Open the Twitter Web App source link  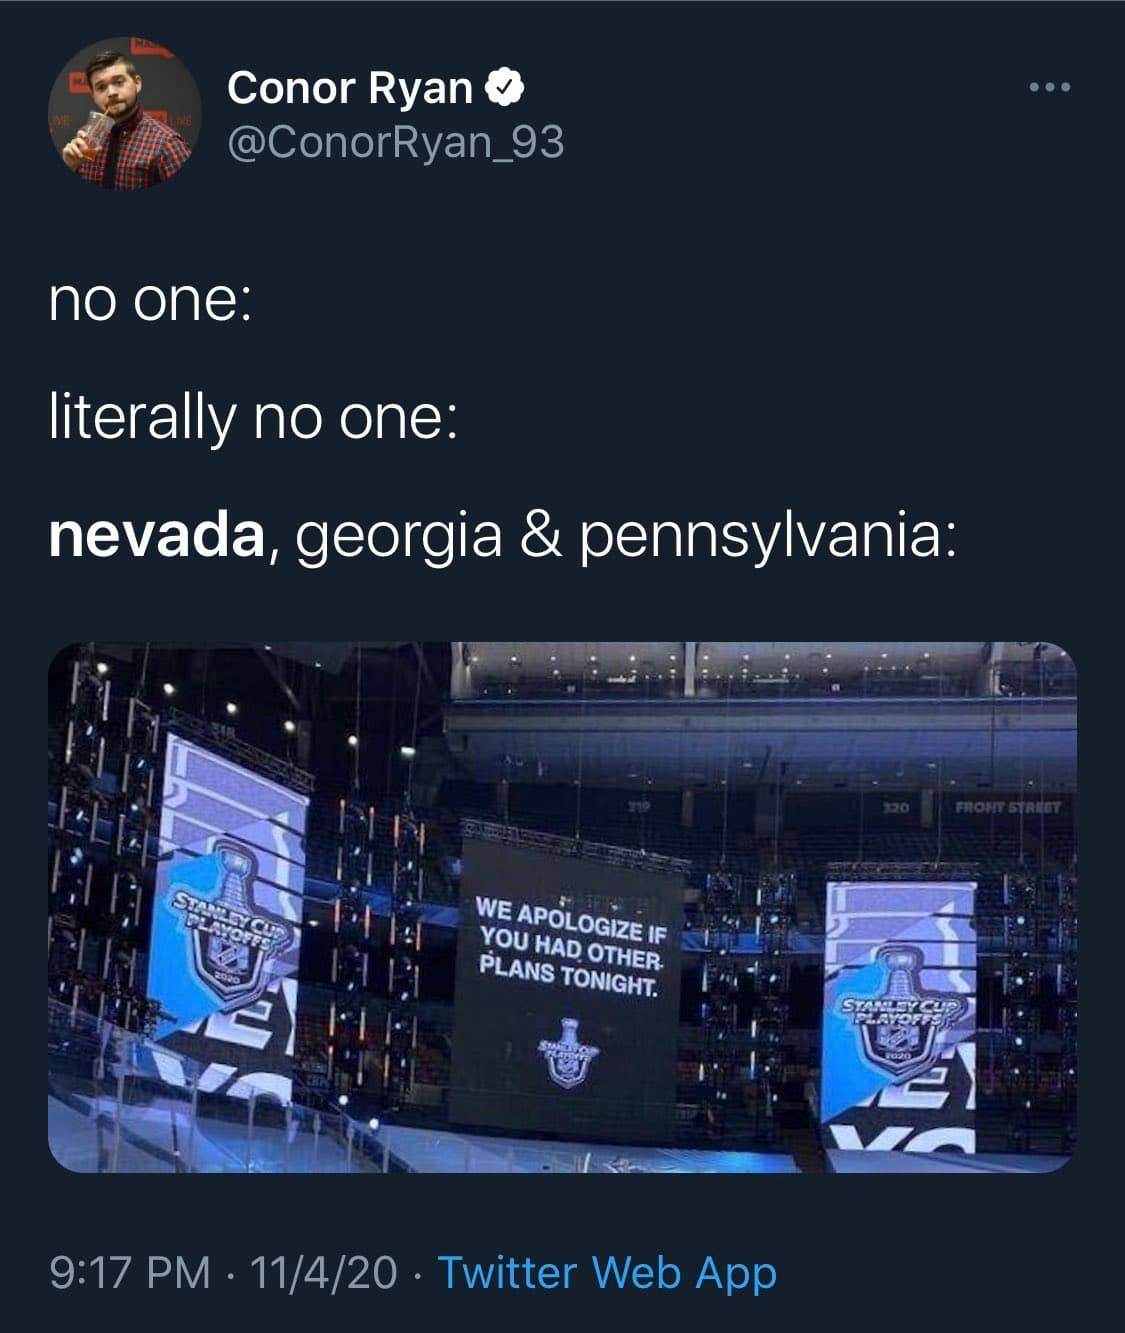click(607, 1272)
